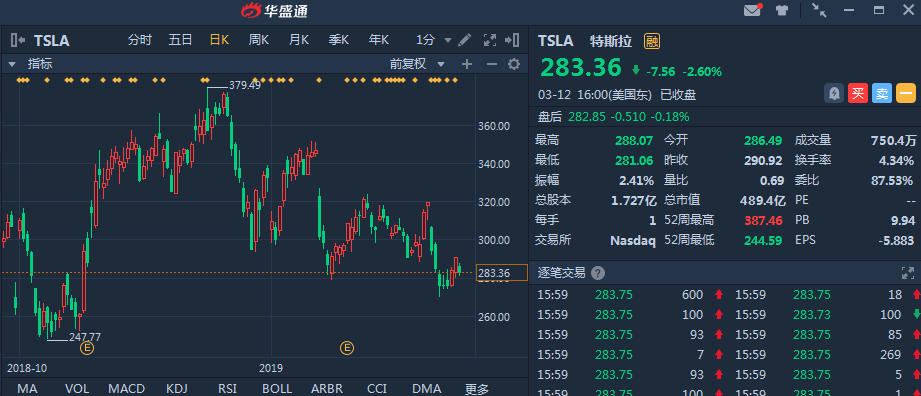
Task: Toggle the DMA indicator
Action: pos(426,389)
